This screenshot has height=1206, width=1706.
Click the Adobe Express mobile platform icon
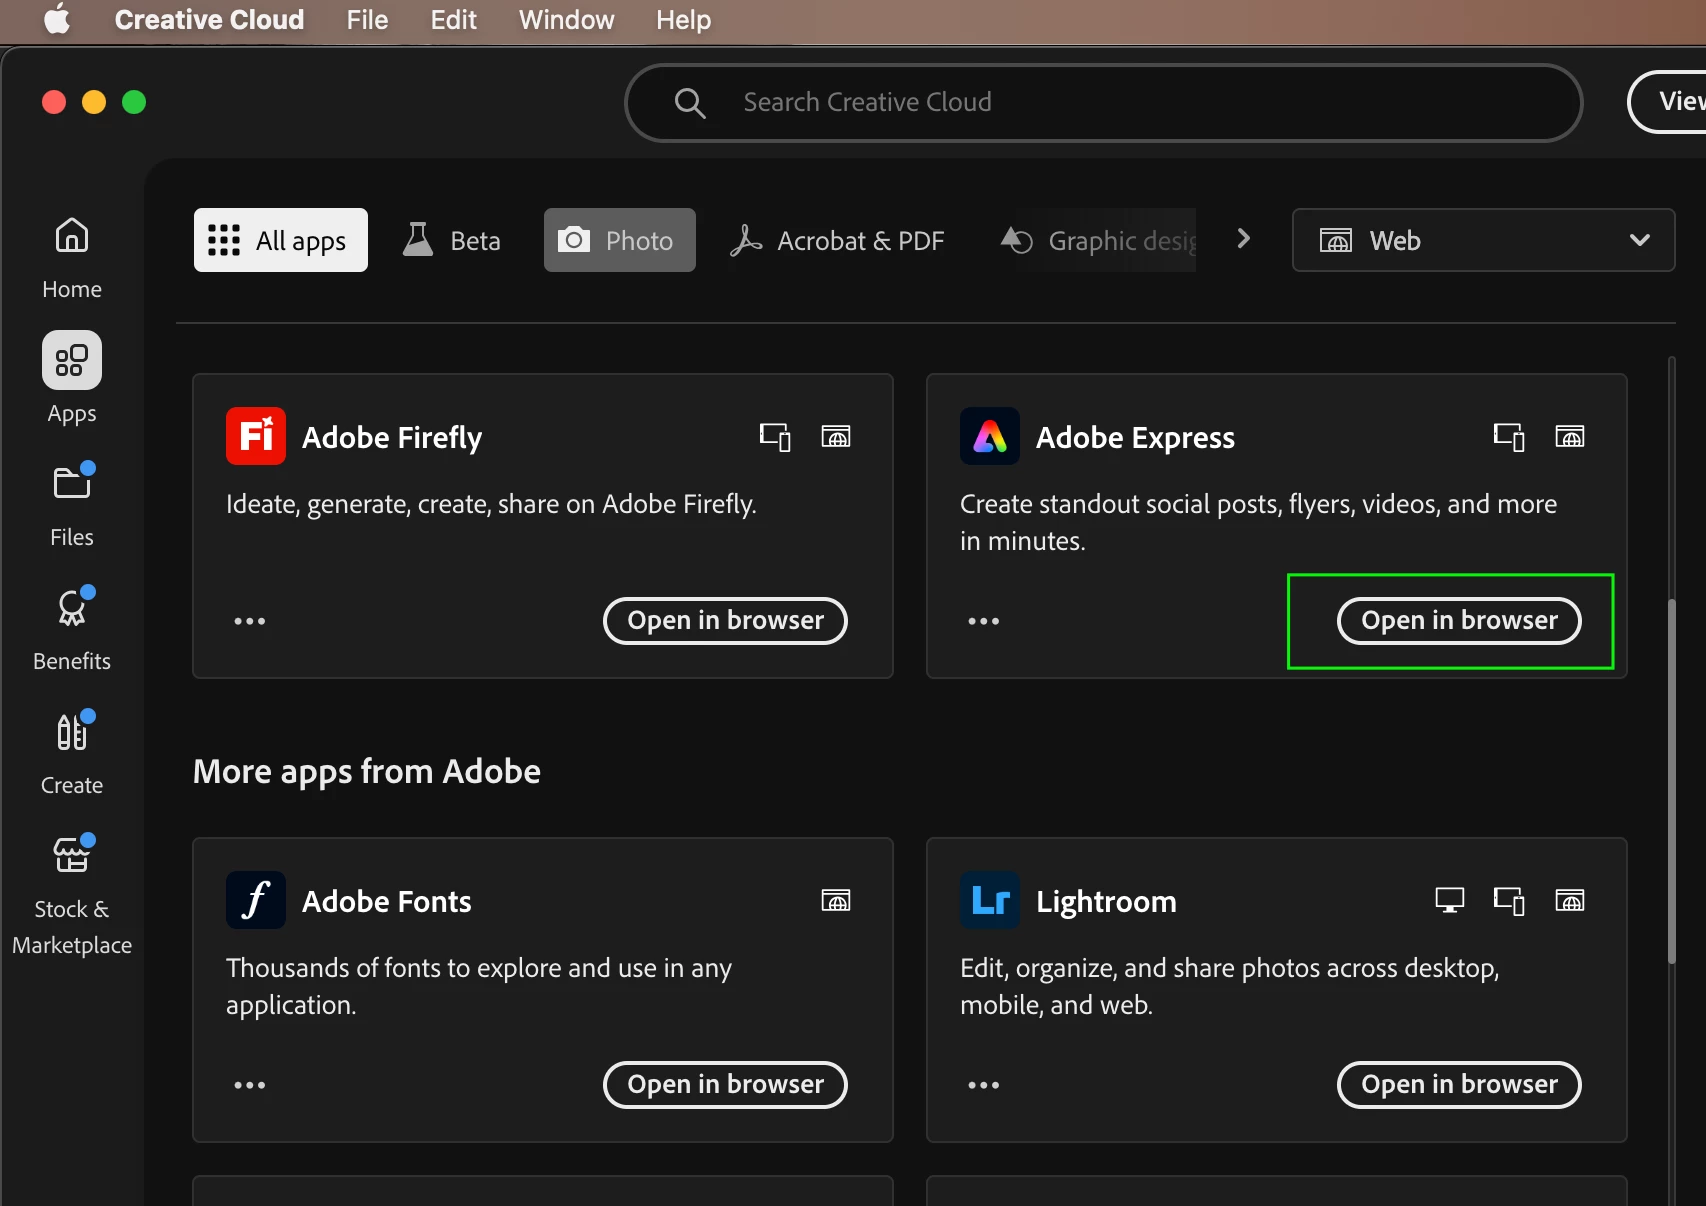click(x=1509, y=437)
